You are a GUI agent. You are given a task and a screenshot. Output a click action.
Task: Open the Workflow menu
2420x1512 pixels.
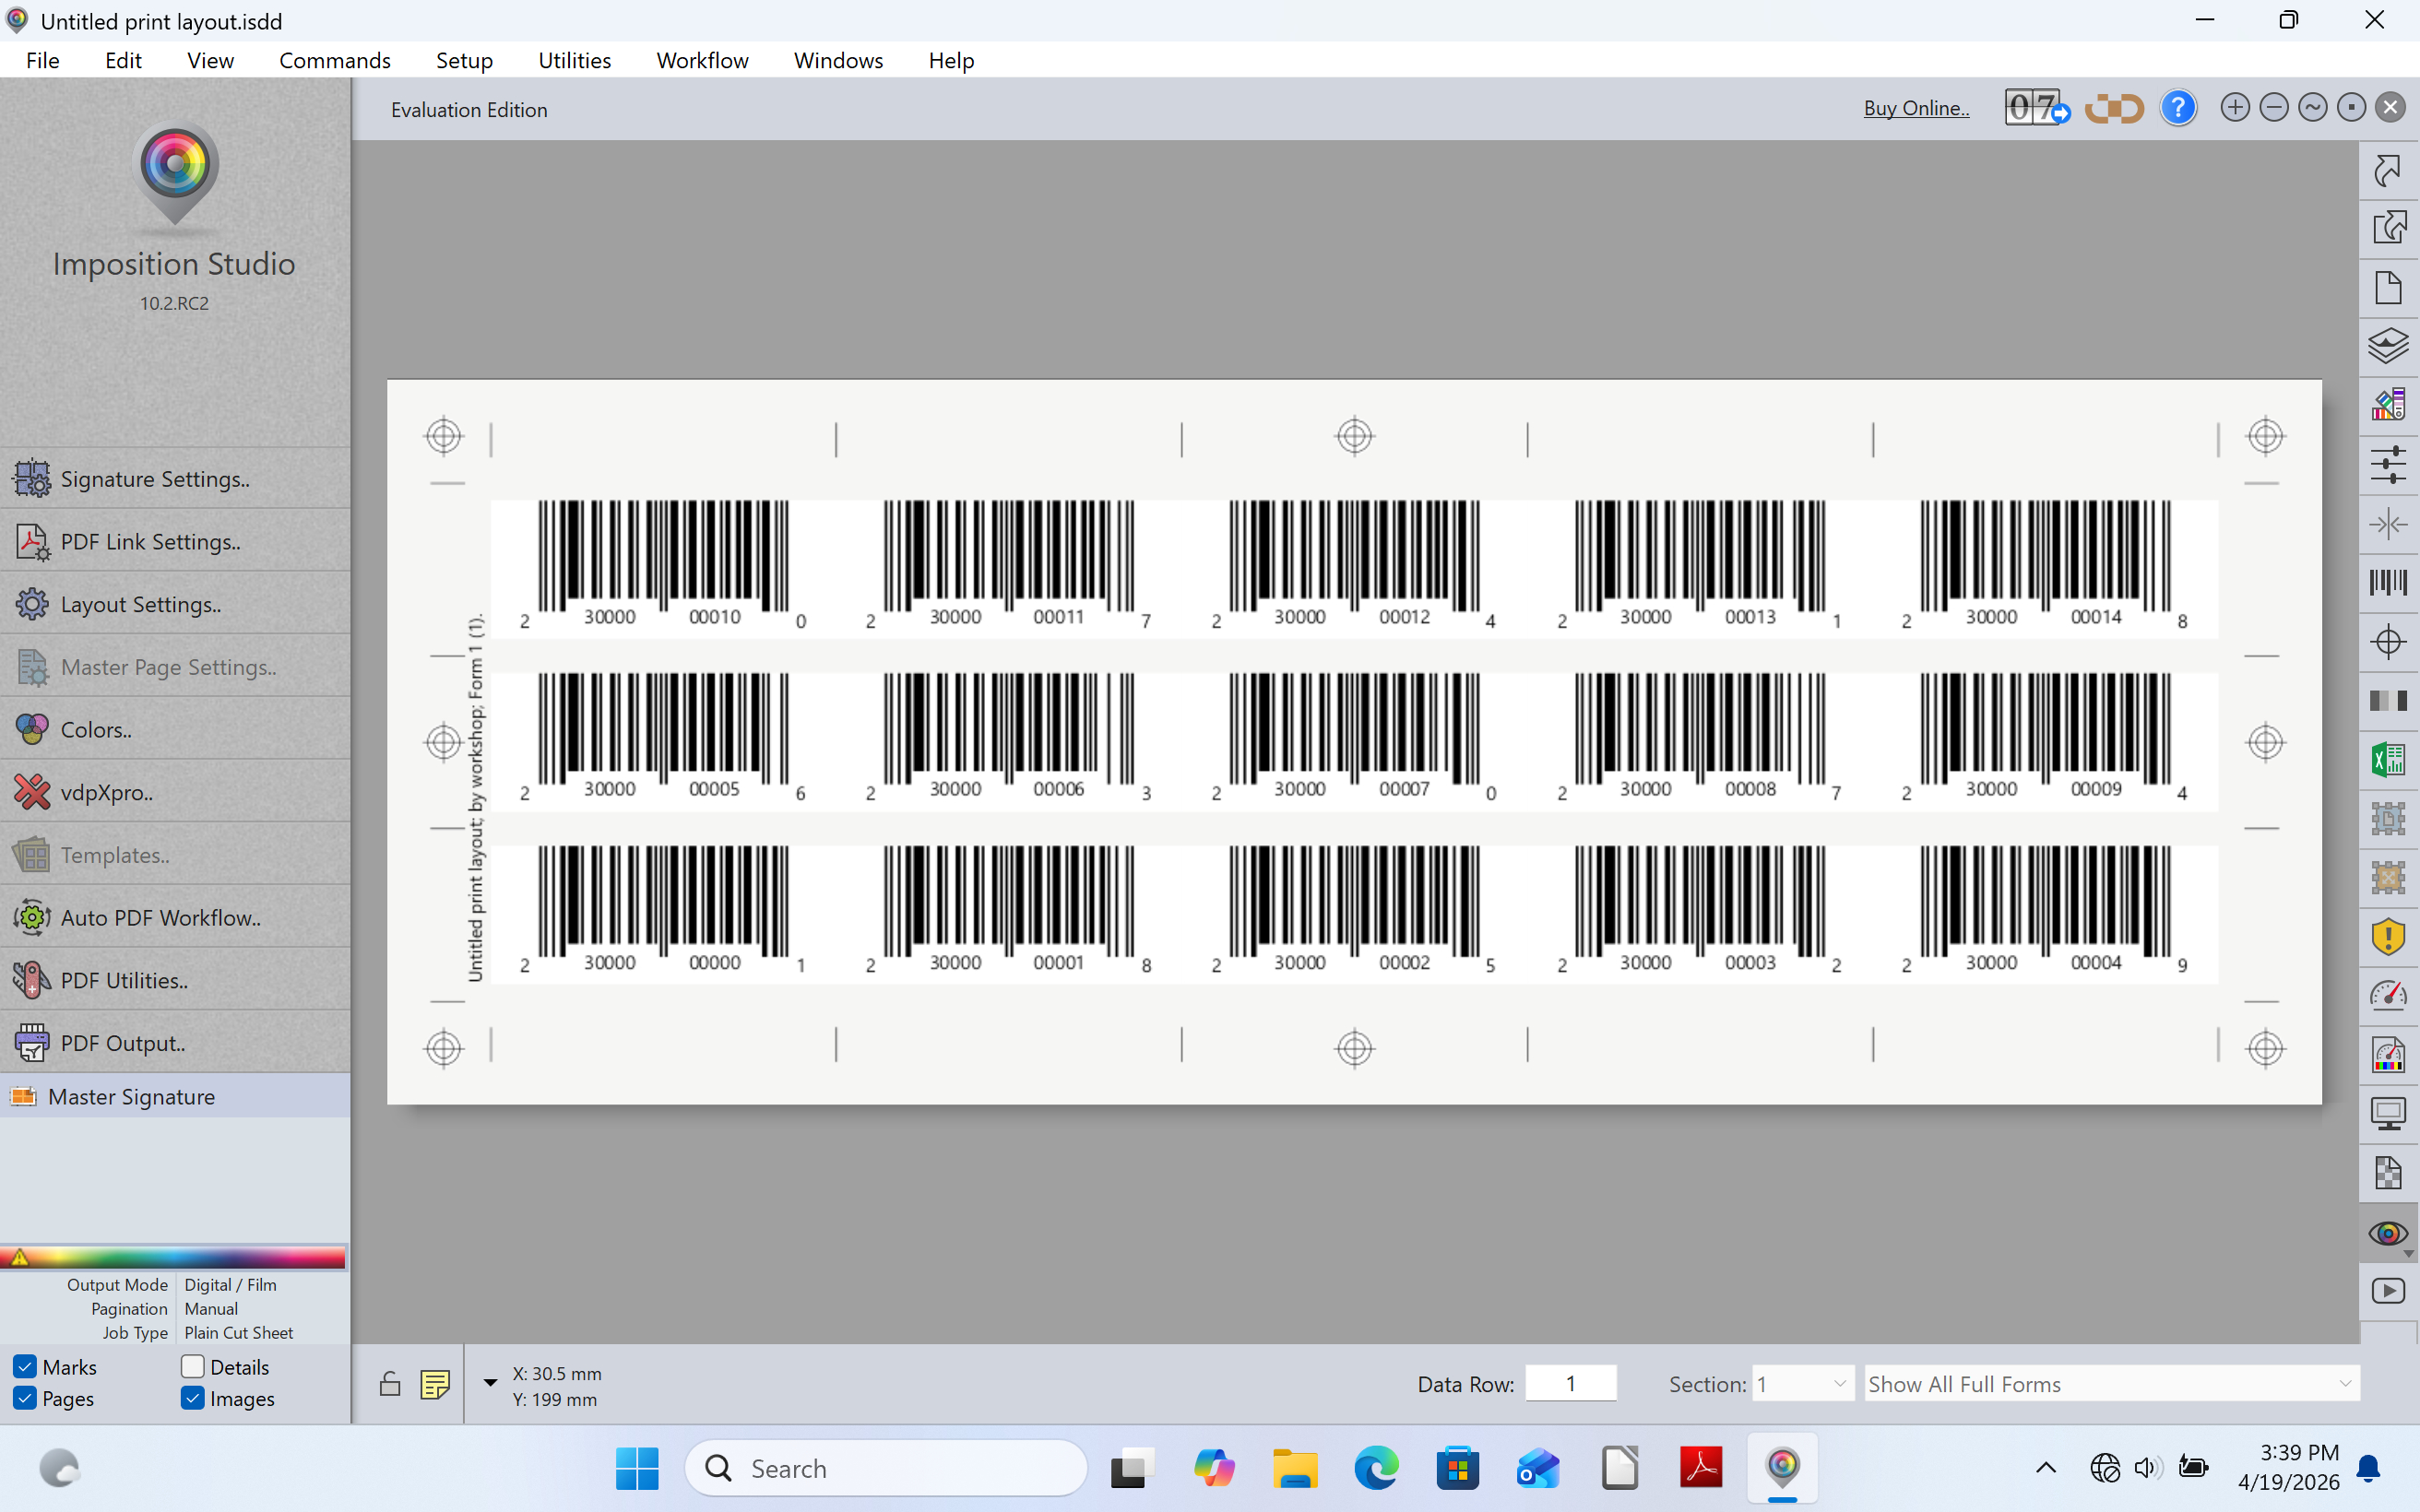tap(702, 60)
